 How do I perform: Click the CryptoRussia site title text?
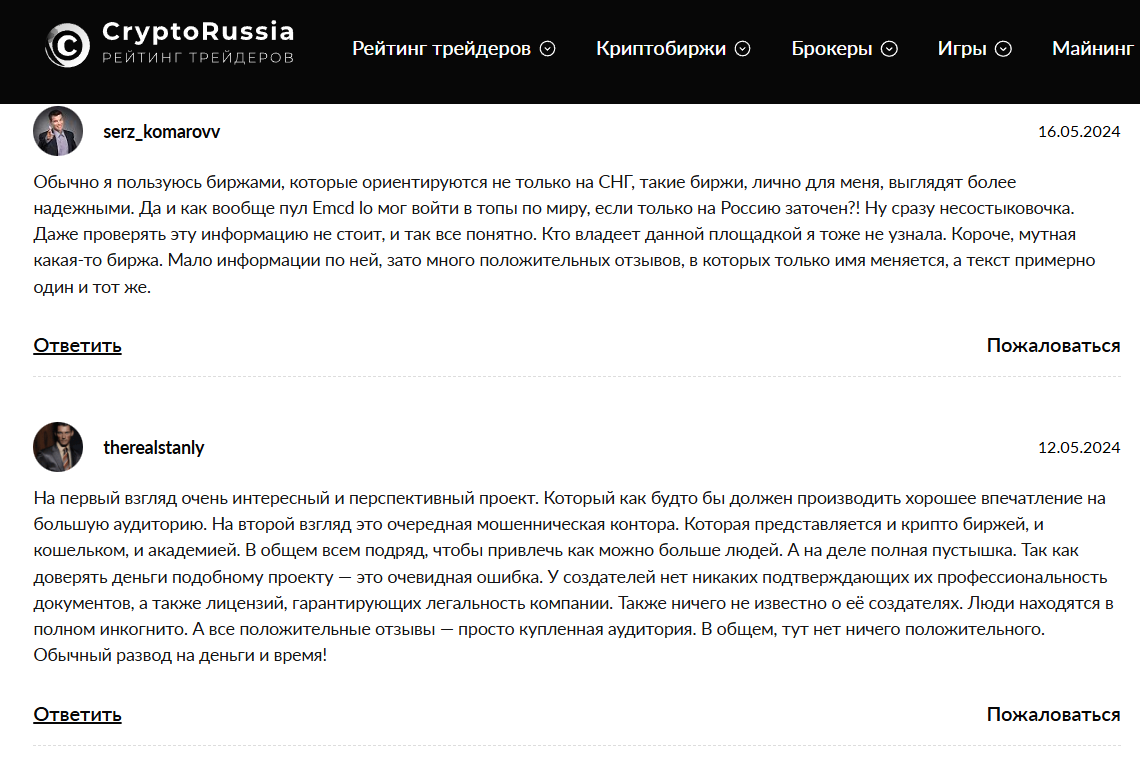pos(198,32)
